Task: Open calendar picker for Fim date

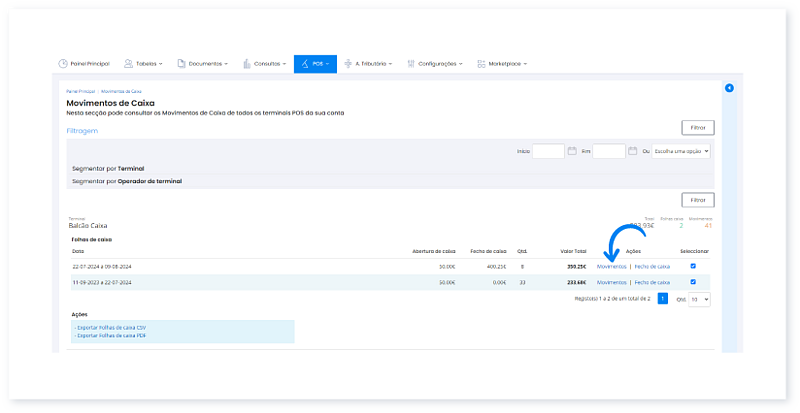Action: click(x=632, y=151)
